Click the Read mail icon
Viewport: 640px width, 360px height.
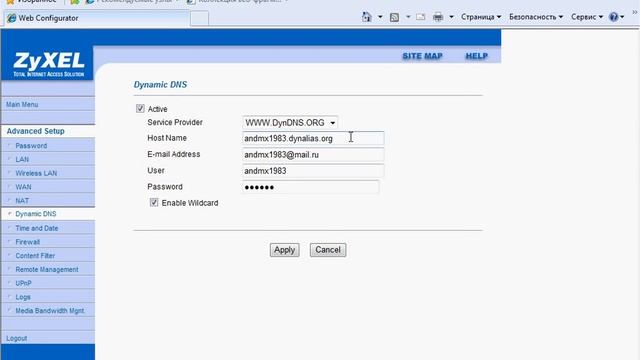click(420, 17)
